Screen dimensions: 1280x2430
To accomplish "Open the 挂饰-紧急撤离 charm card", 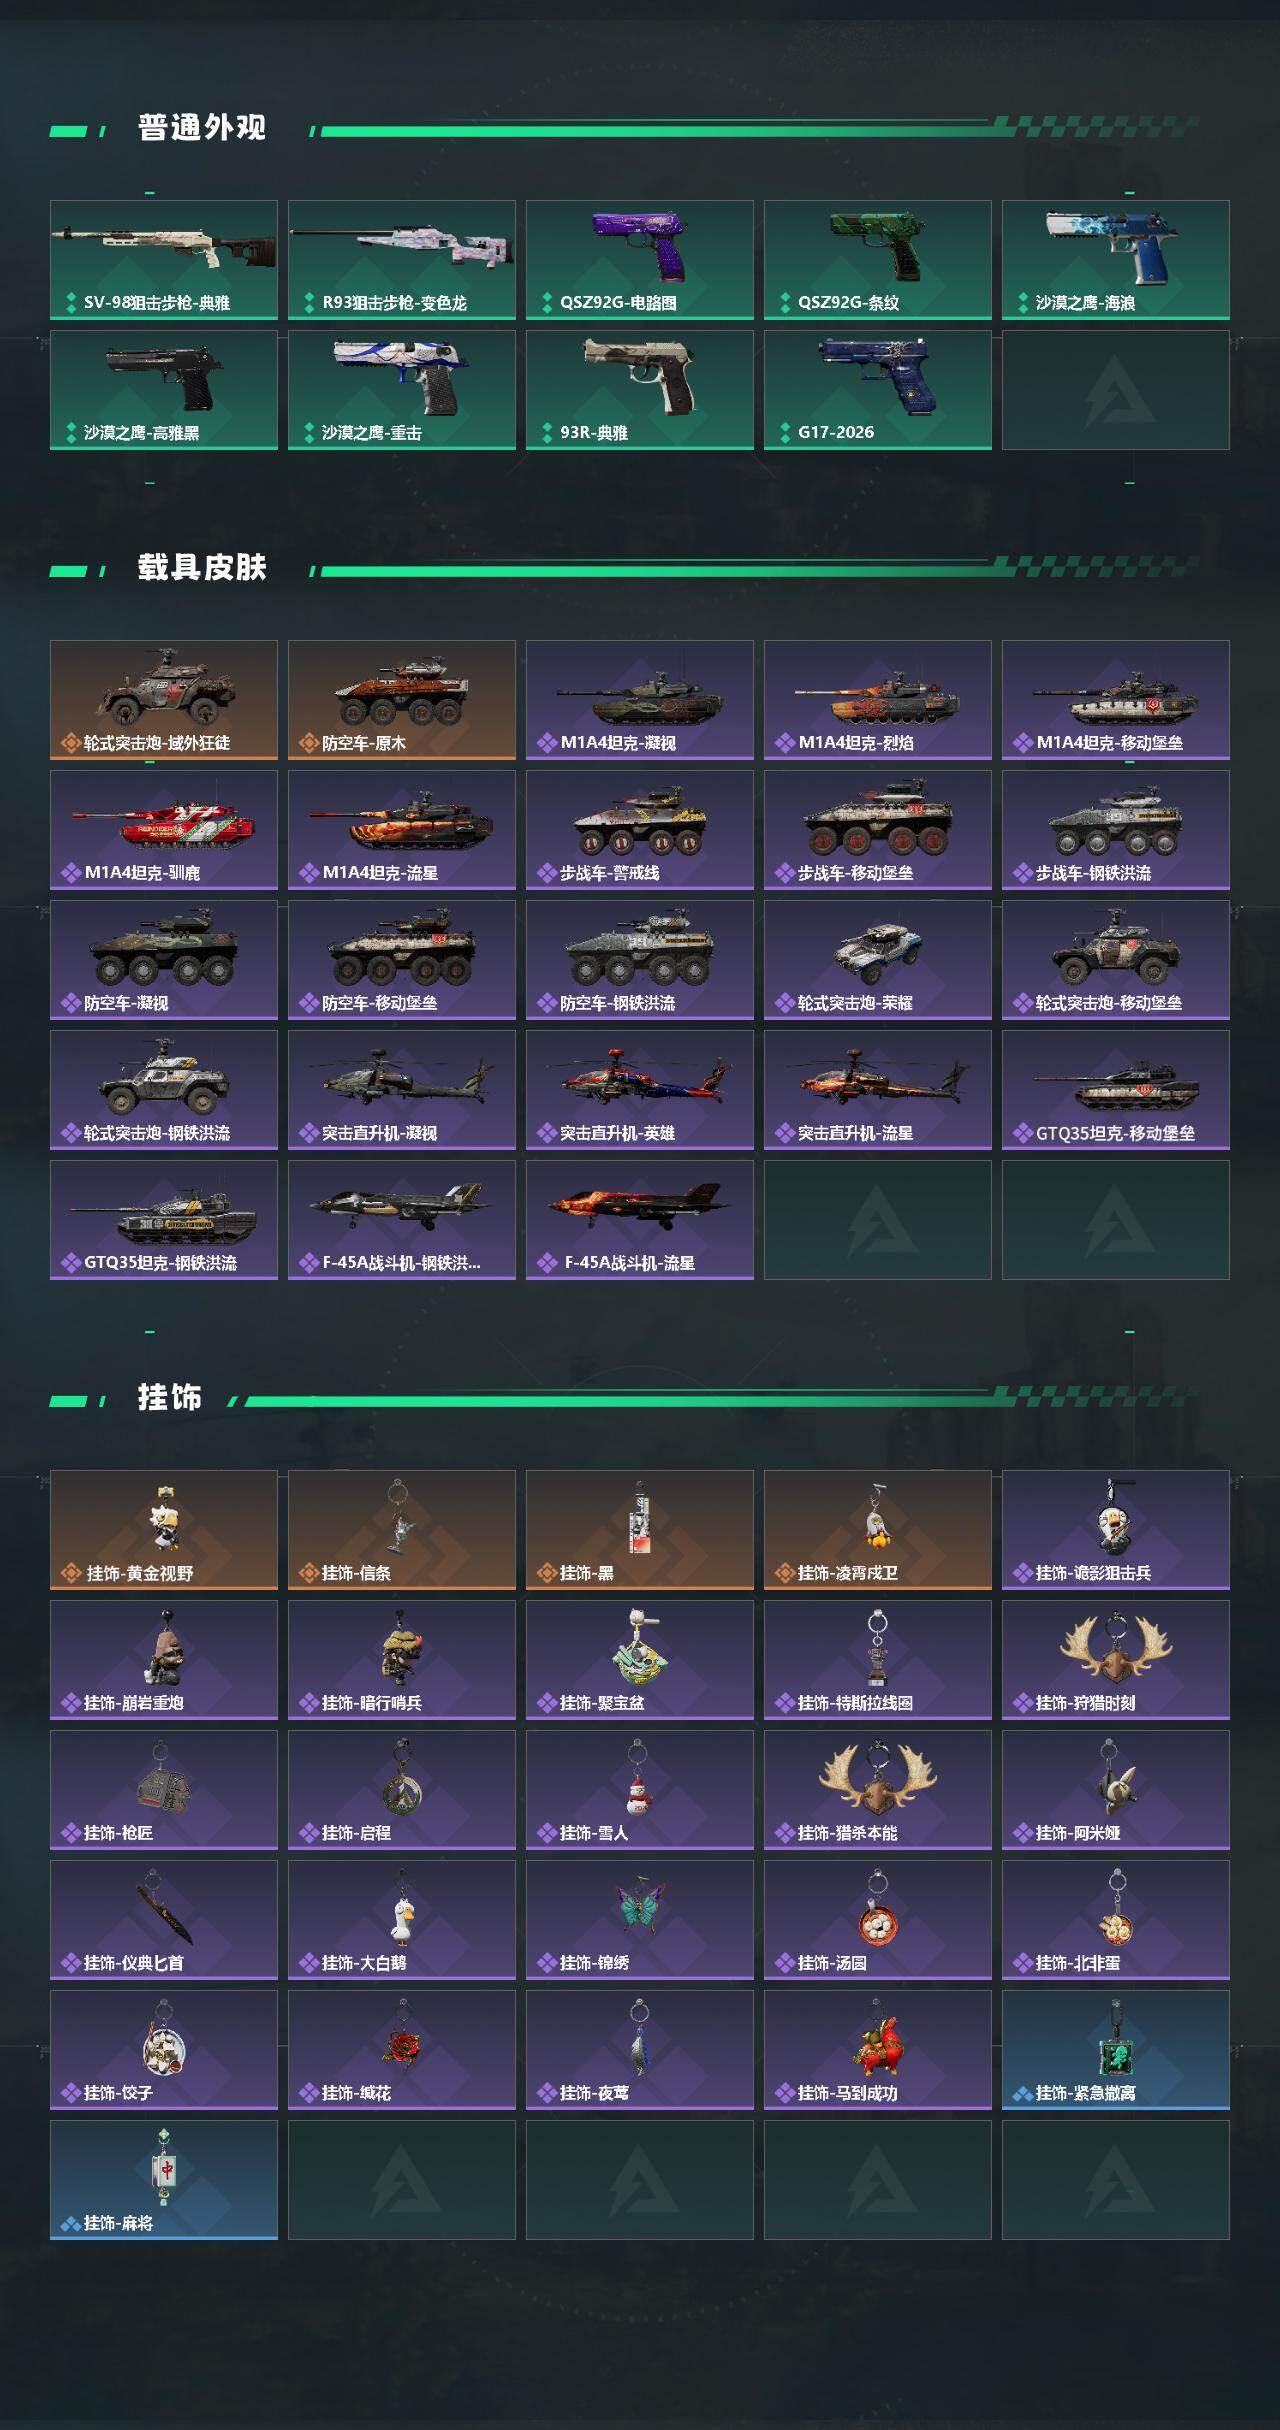I will pos(1116,2050).
